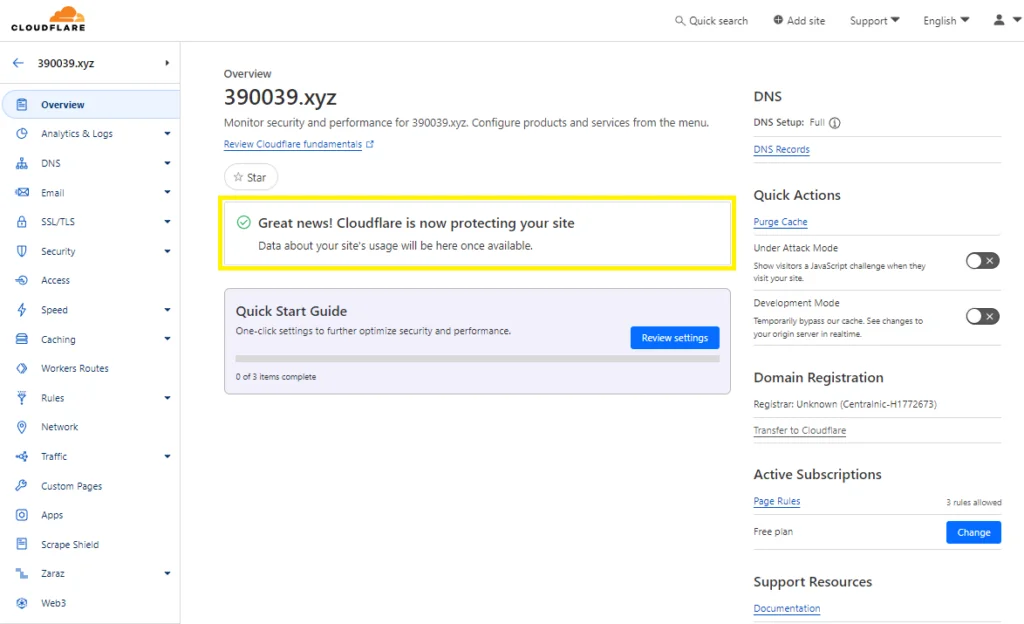Image resolution: width=1024 pixels, height=624 pixels.
Task: Open the Review Cloudflare fundamentals link
Action: tap(293, 144)
